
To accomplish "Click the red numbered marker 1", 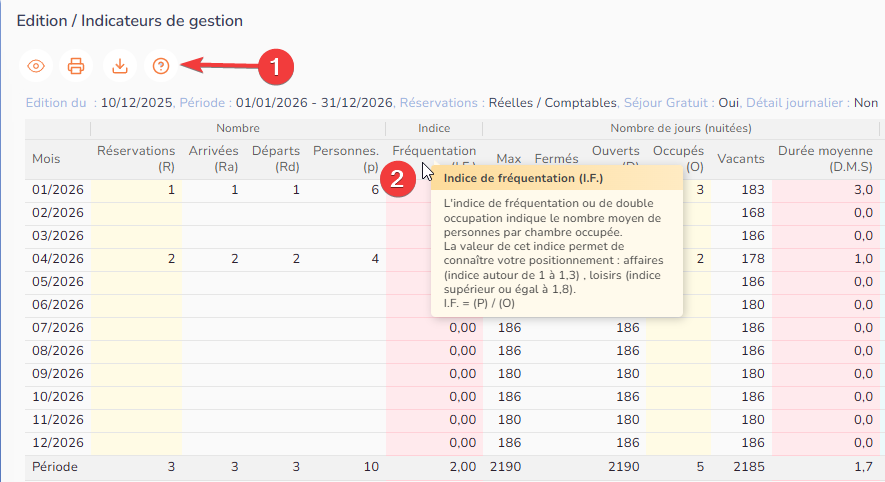I will (x=276, y=66).
